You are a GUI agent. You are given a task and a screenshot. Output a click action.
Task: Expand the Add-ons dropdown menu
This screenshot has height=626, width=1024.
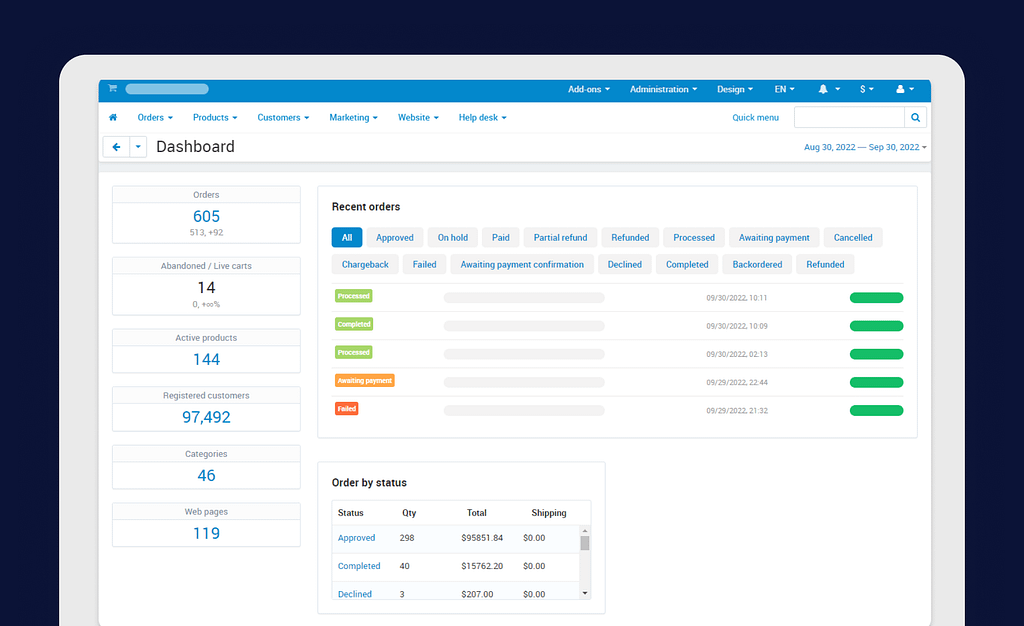(589, 89)
